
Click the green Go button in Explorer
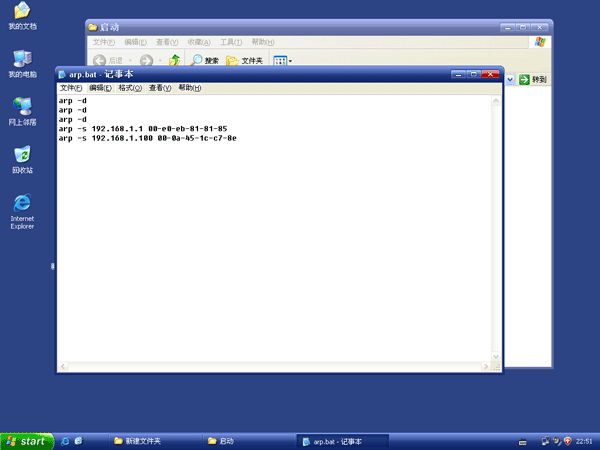(533, 80)
